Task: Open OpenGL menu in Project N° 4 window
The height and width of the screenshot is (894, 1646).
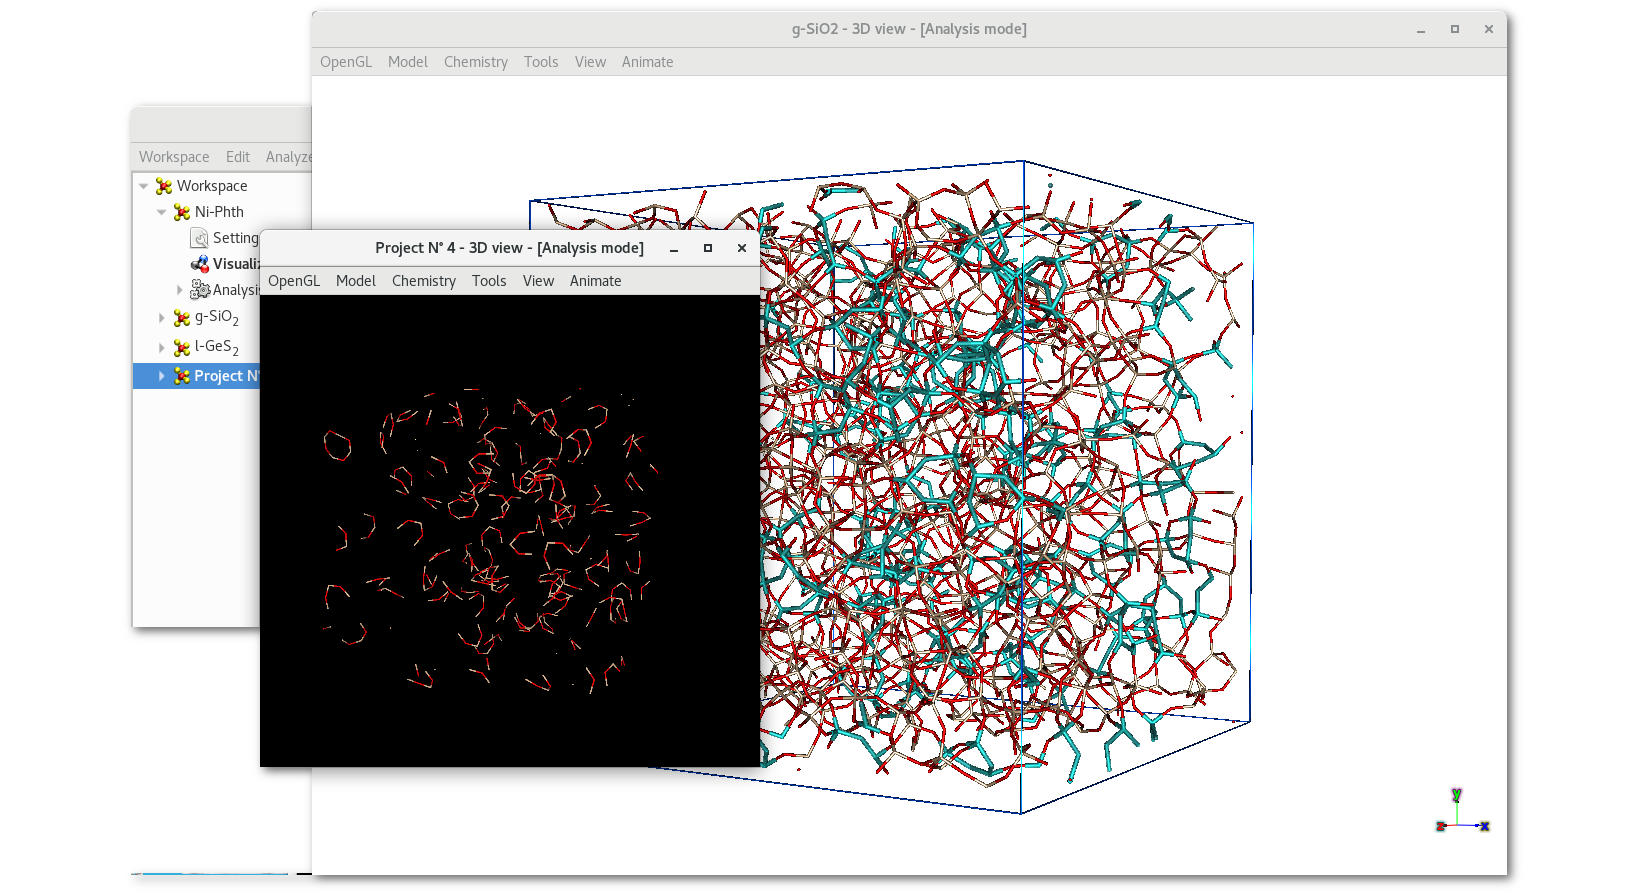Action: [x=294, y=281]
